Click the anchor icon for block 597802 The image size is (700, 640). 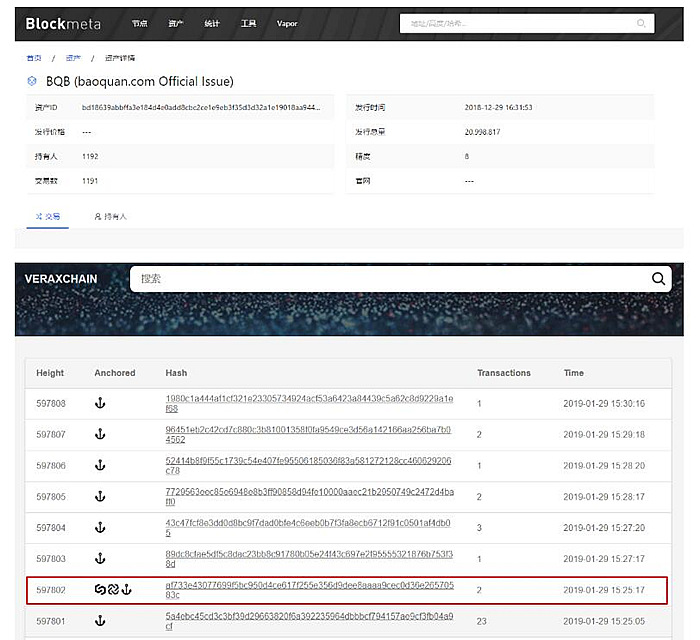pos(127,590)
